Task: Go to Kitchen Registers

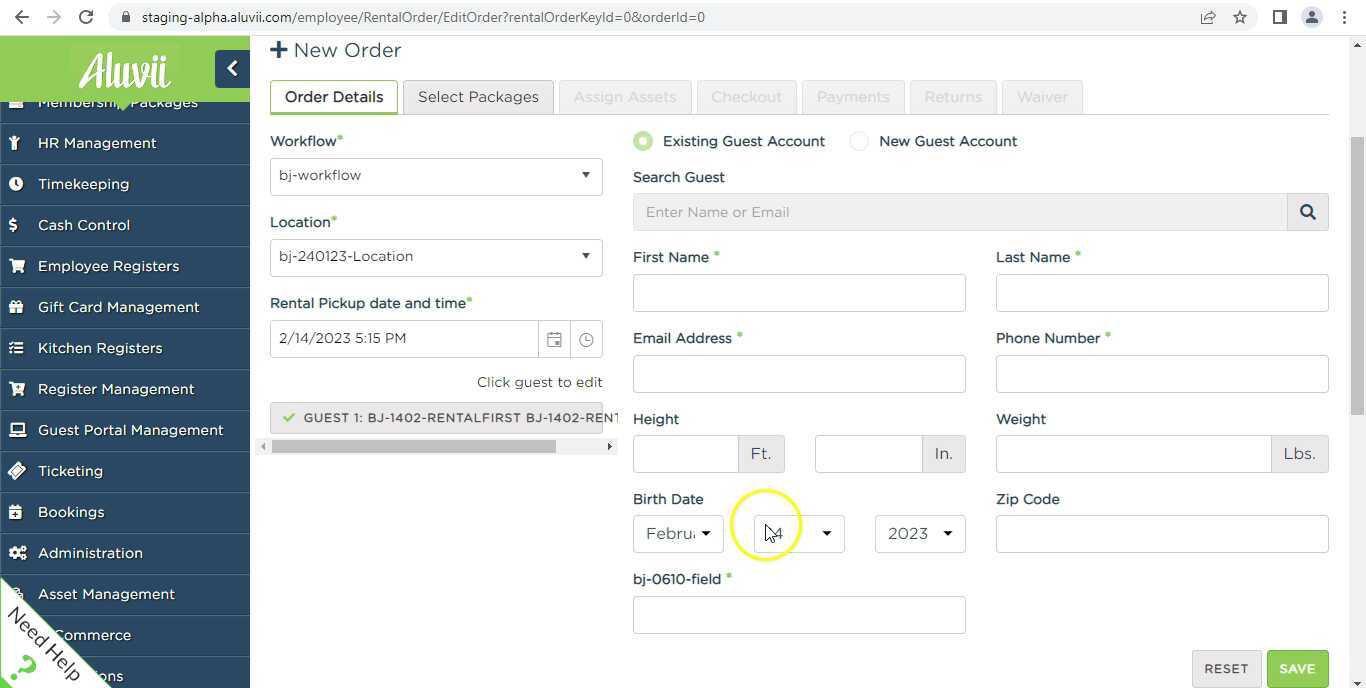Action: 99,348
